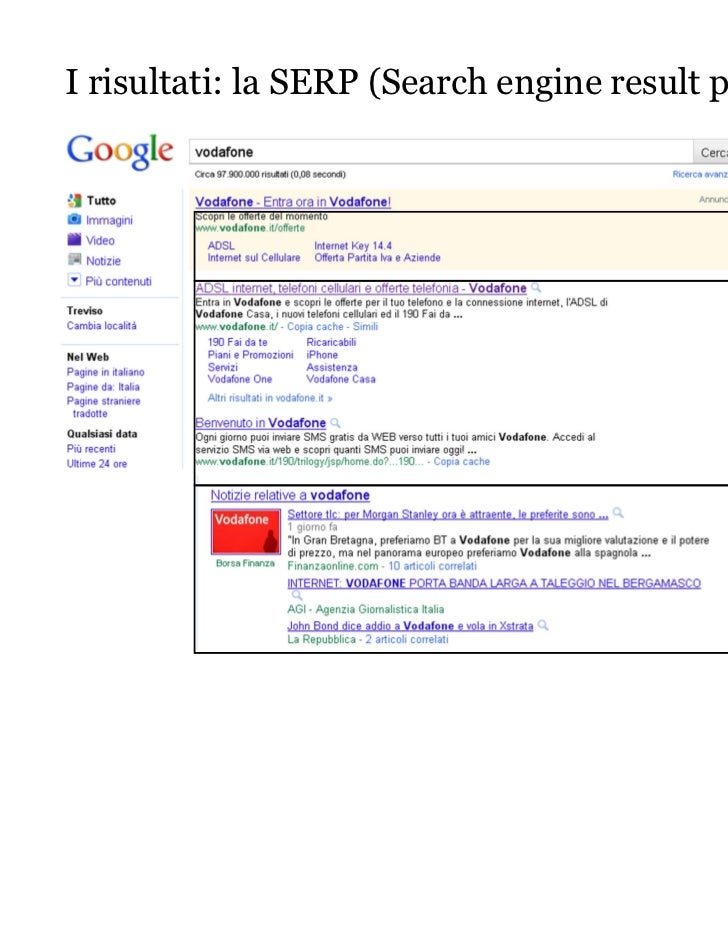Filter by Pagine da: Italia
Image resolution: width=728 pixels, height=943 pixels.
pos(103,387)
